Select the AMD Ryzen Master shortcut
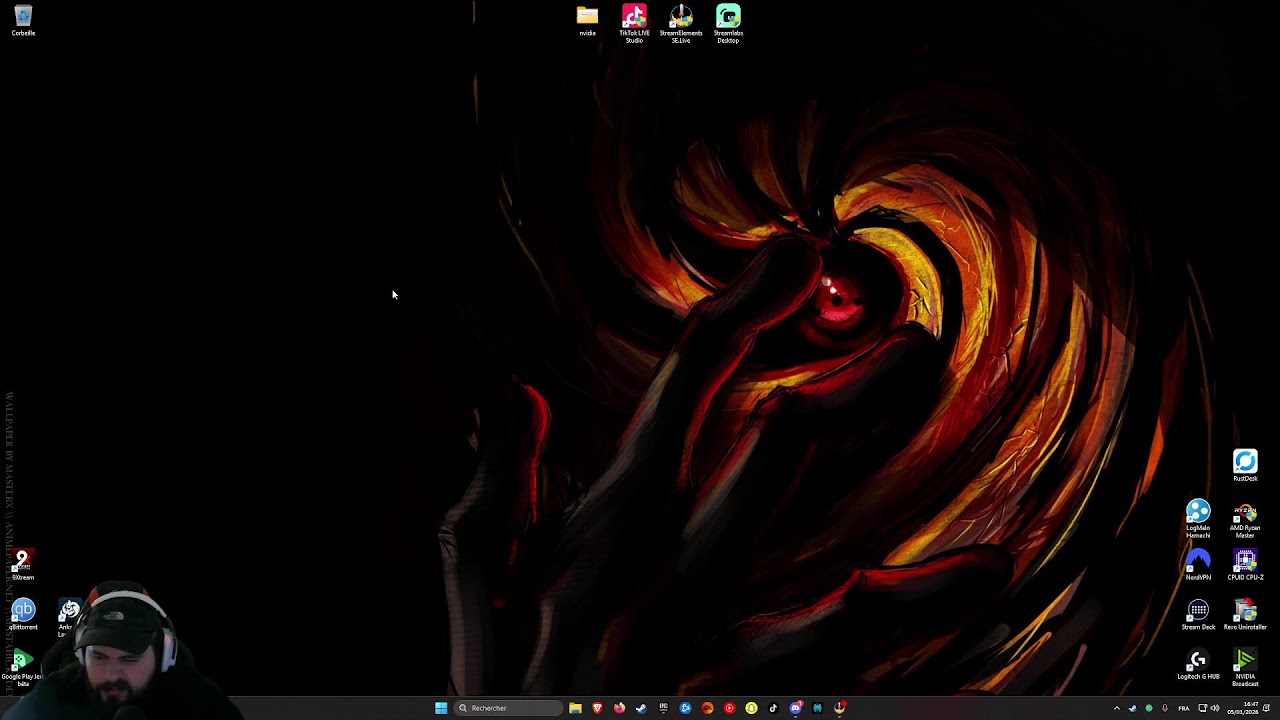 click(1245, 520)
